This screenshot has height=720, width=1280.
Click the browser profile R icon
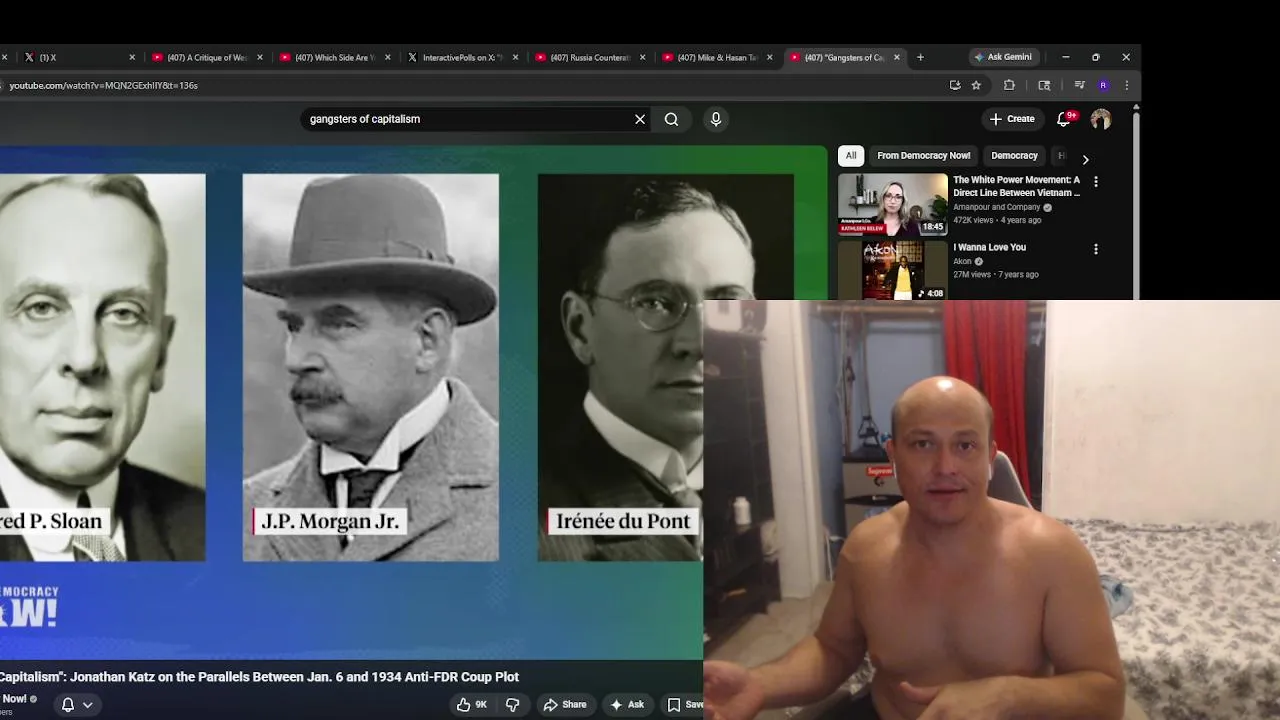[x=1103, y=85]
